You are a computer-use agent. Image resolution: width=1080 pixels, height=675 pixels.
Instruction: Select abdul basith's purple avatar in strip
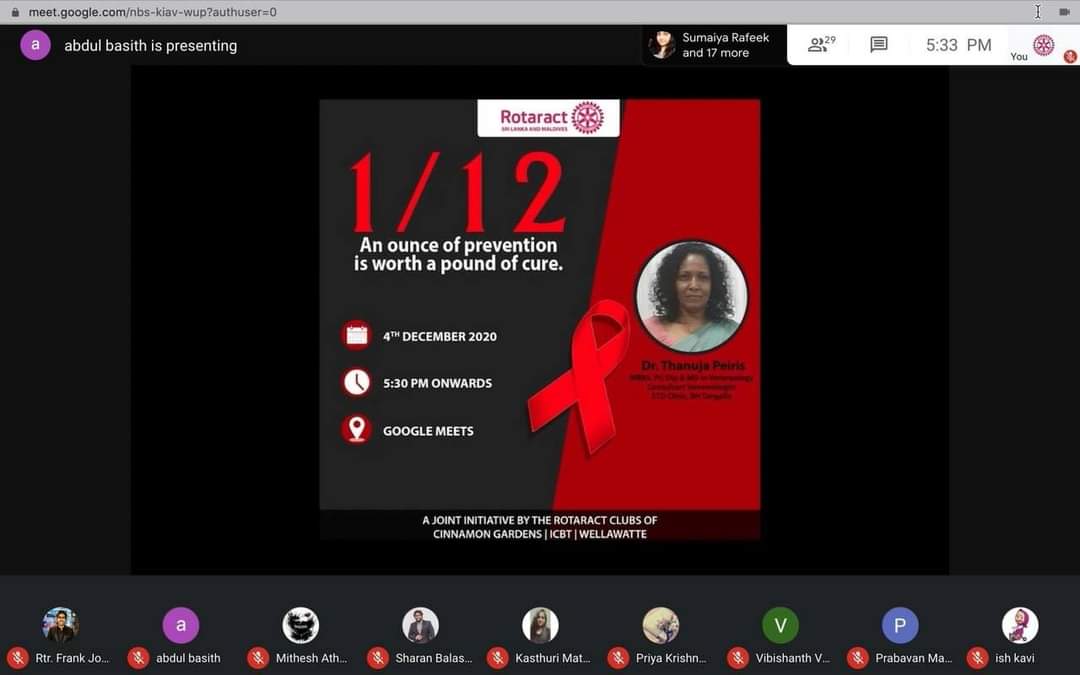pos(180,625)
